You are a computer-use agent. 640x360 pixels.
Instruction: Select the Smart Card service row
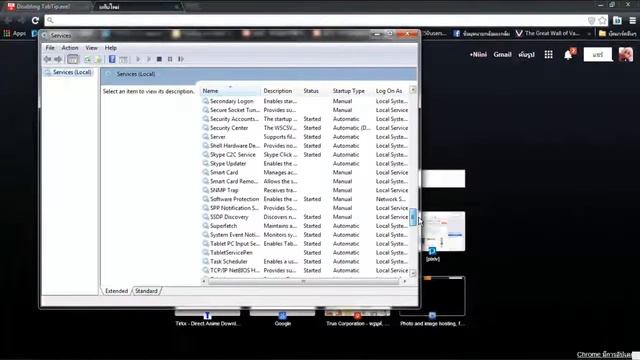point(305,172)
